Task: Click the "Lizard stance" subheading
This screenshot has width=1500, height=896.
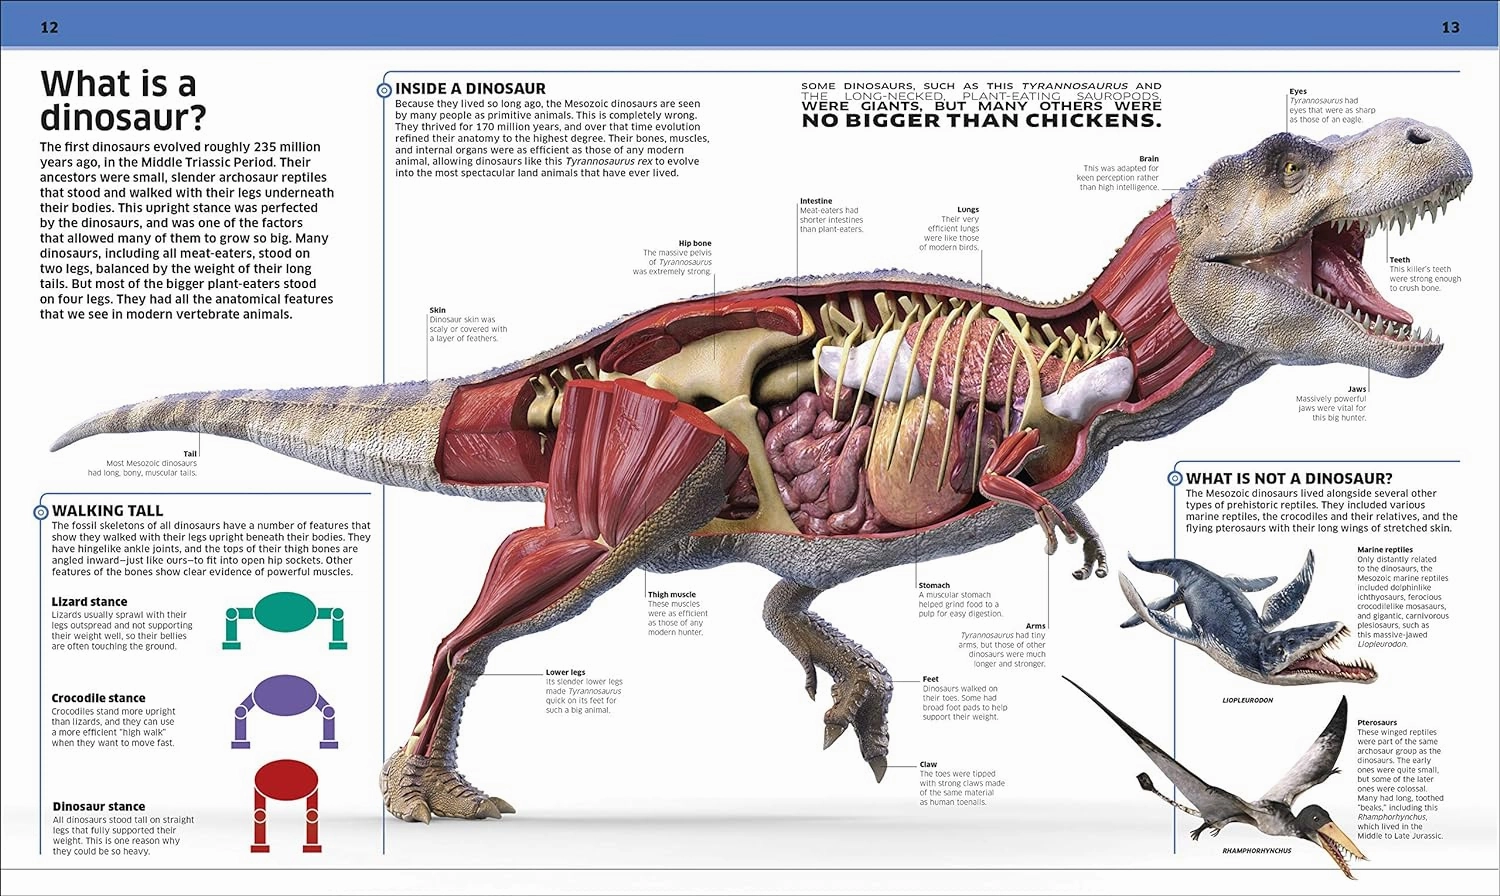Action: click(89, 602)
